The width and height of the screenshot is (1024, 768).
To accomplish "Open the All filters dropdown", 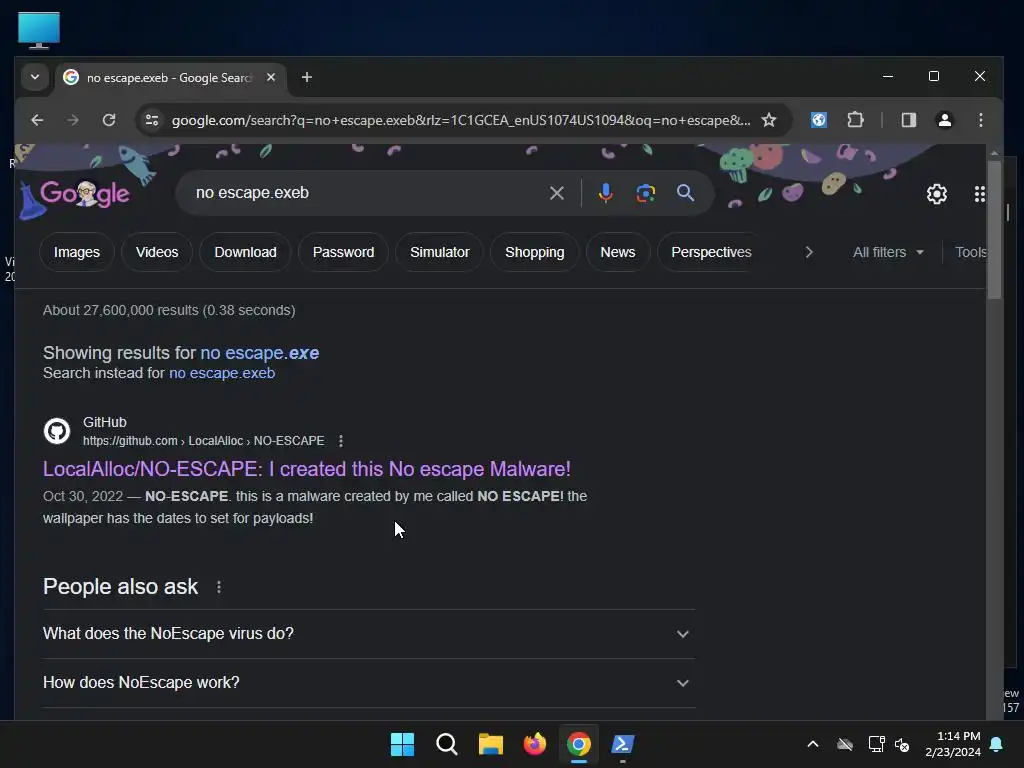I will click(x=888, y=252).
